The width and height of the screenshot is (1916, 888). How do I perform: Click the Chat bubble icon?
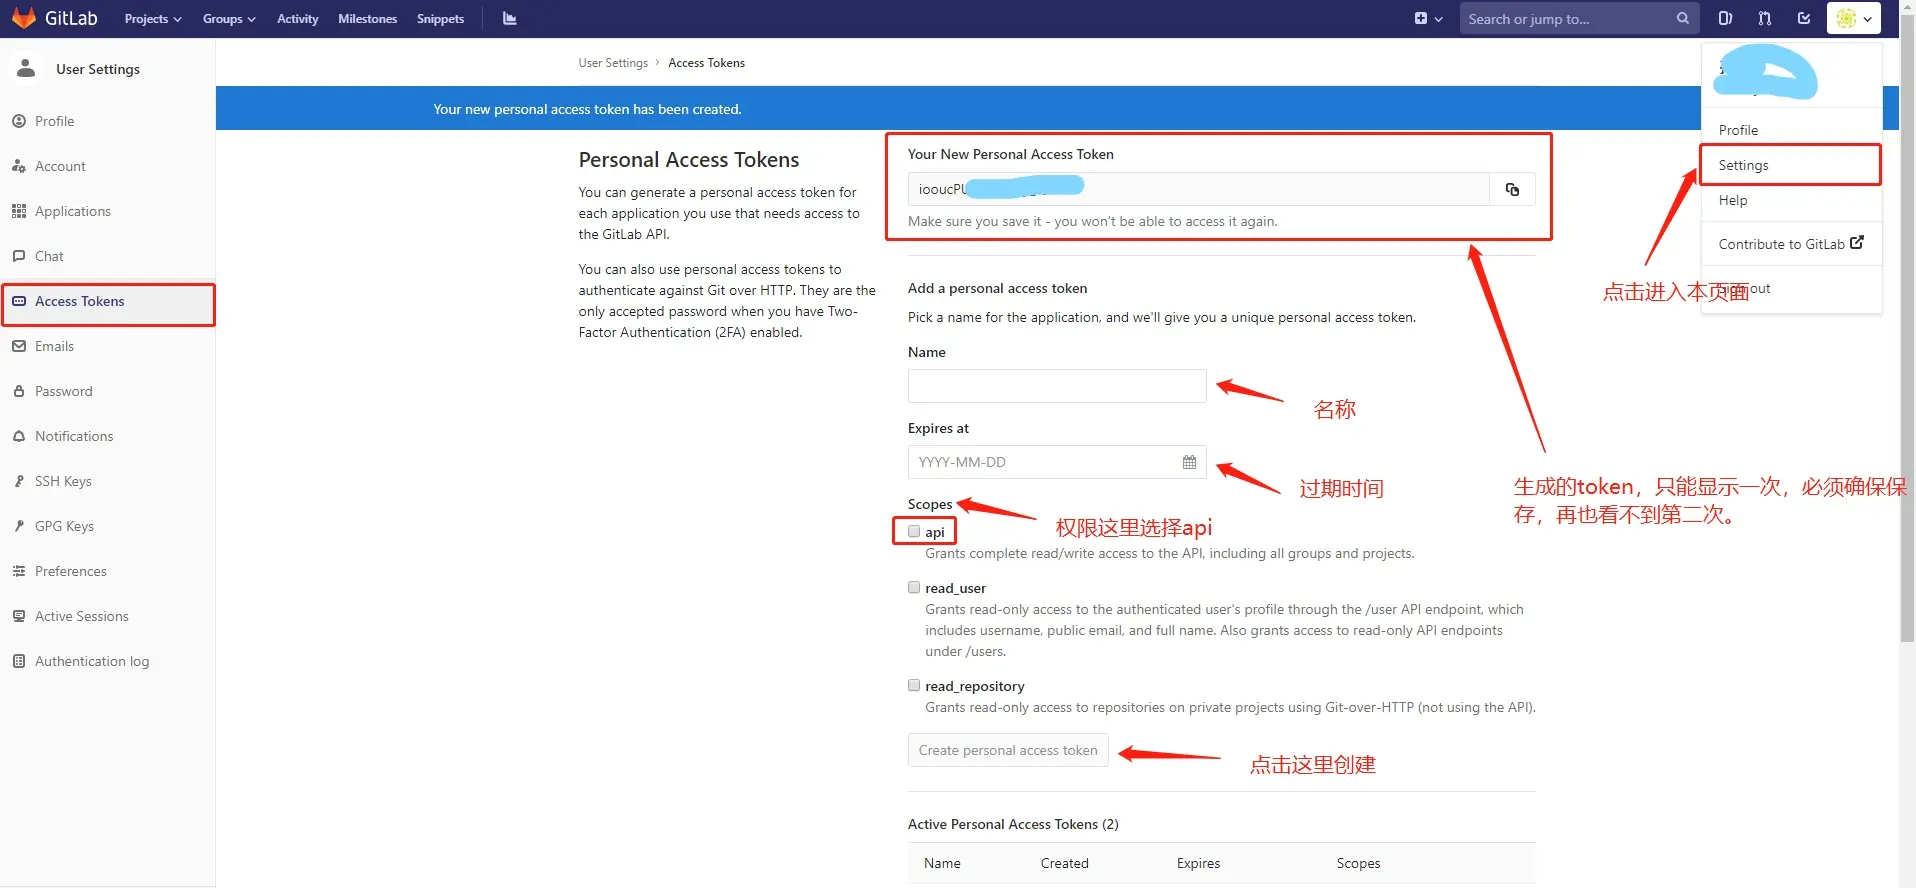click(x=19, y=256)
